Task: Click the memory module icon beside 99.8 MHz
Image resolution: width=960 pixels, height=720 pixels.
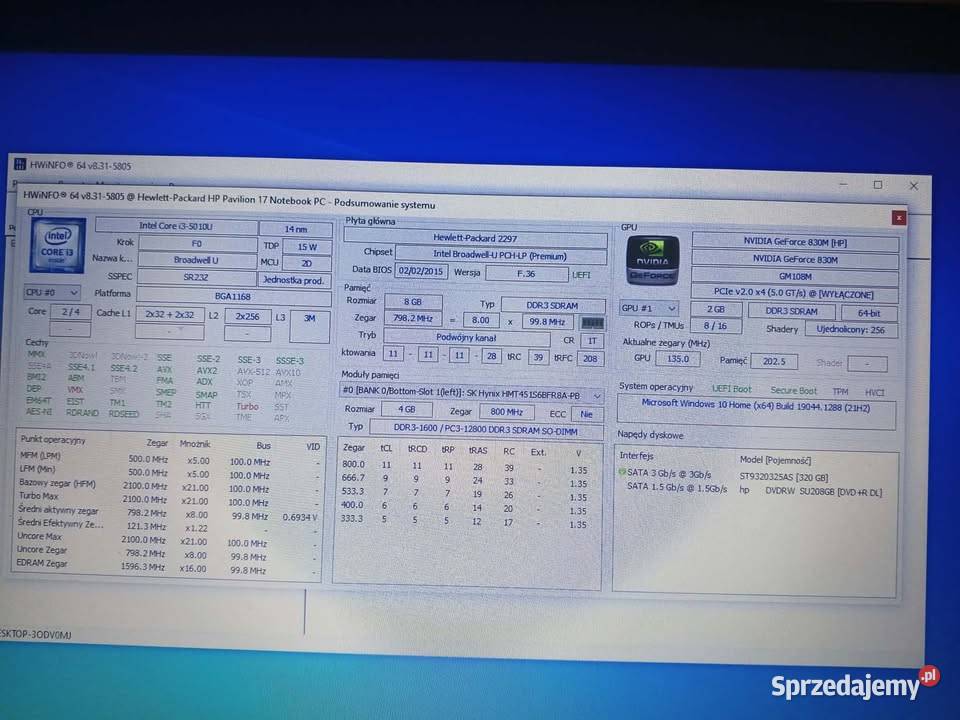Action: click(x=591, y=322)
